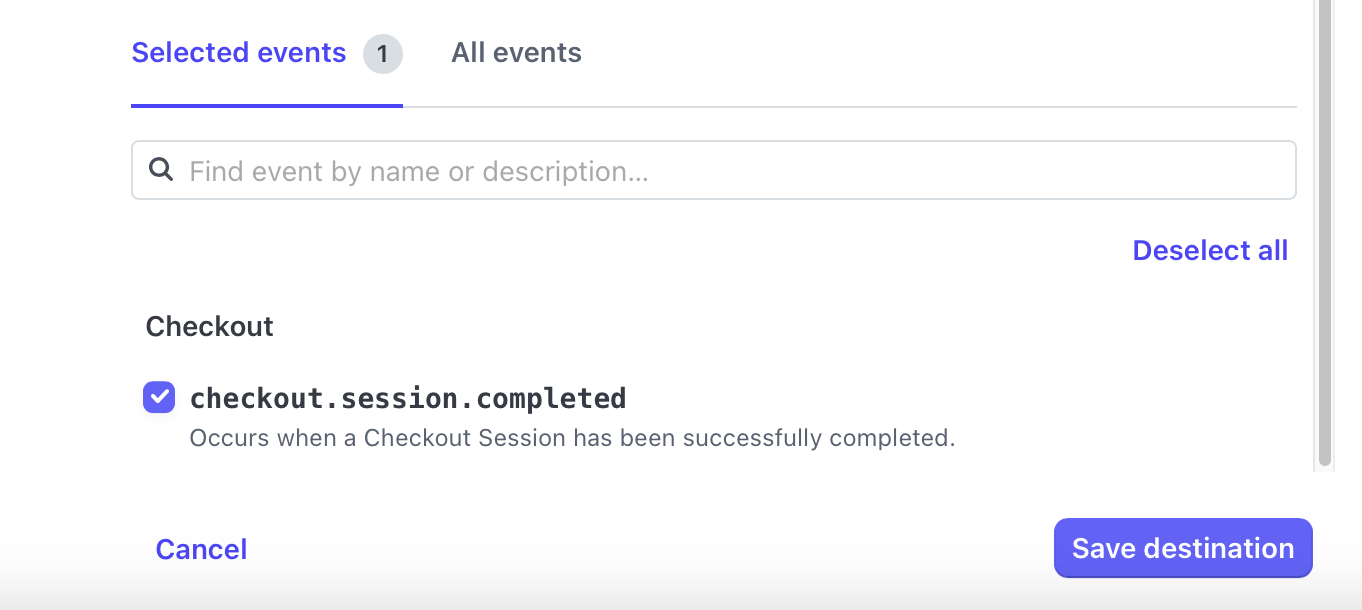Image resolution: width=1362 pixels, height=610 pixels.
Task: Click the vertical scrollbar thumb
Action: pos(1325,230)
